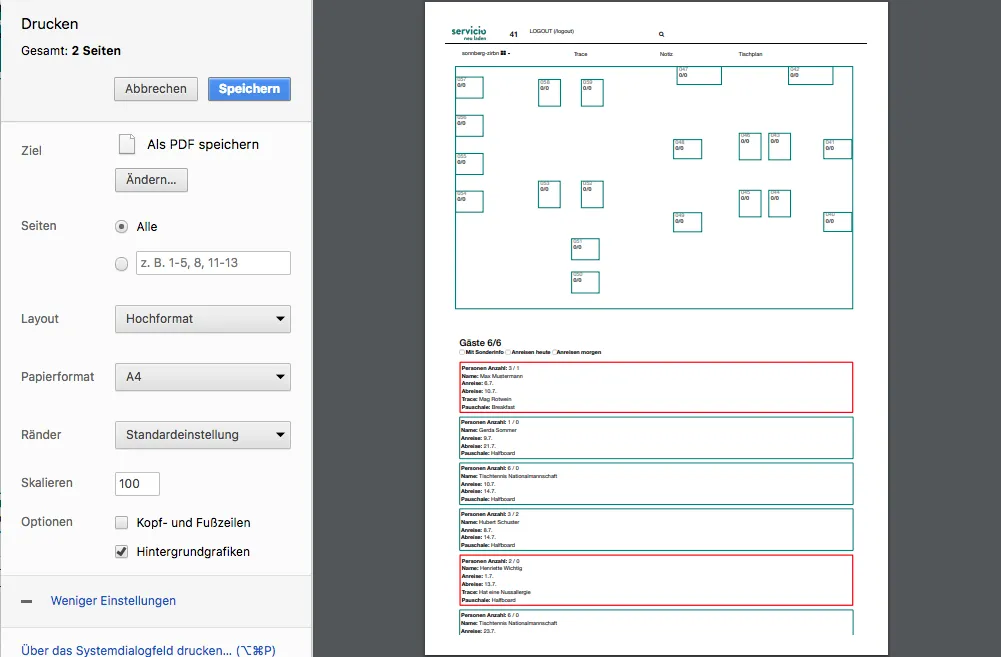Click table 044 in the floor plan
1001x657 pixels.
pos(779,204)
